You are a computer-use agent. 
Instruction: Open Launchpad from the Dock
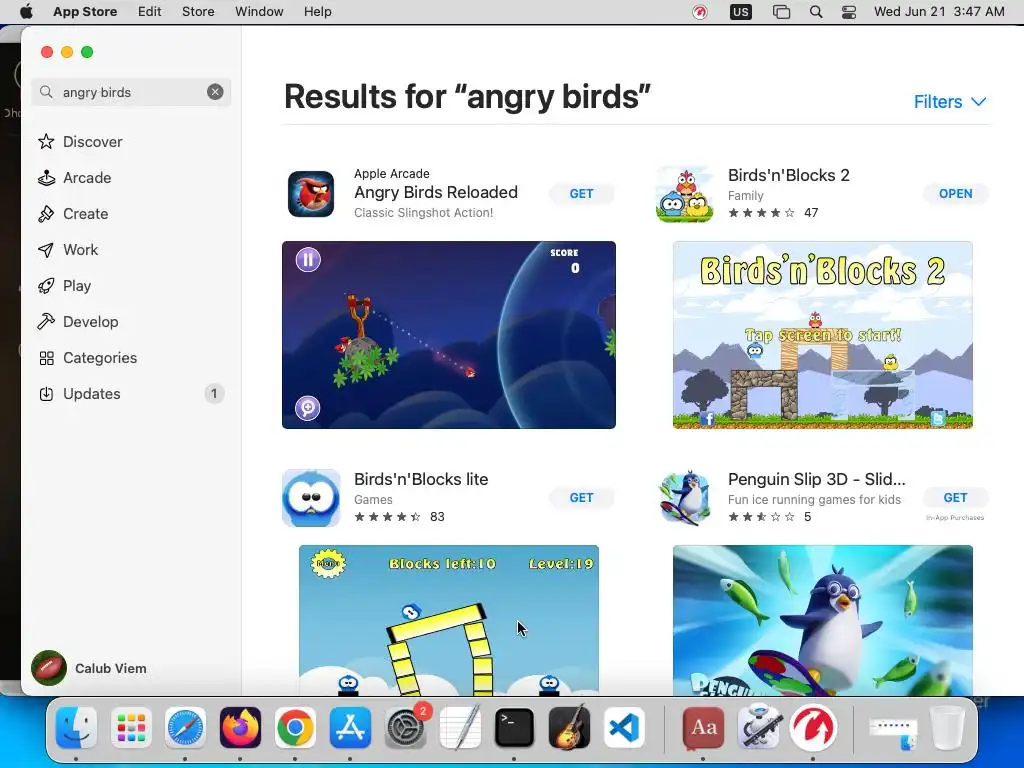(131, 728)
